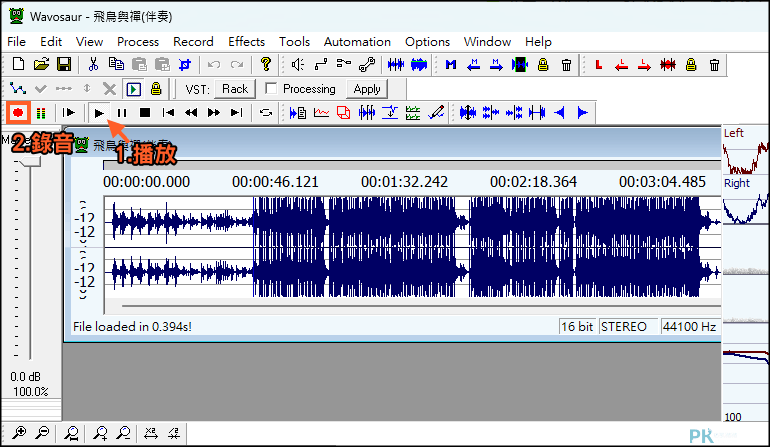Open the Process menu
770x447 pixels.
point(138,42)
